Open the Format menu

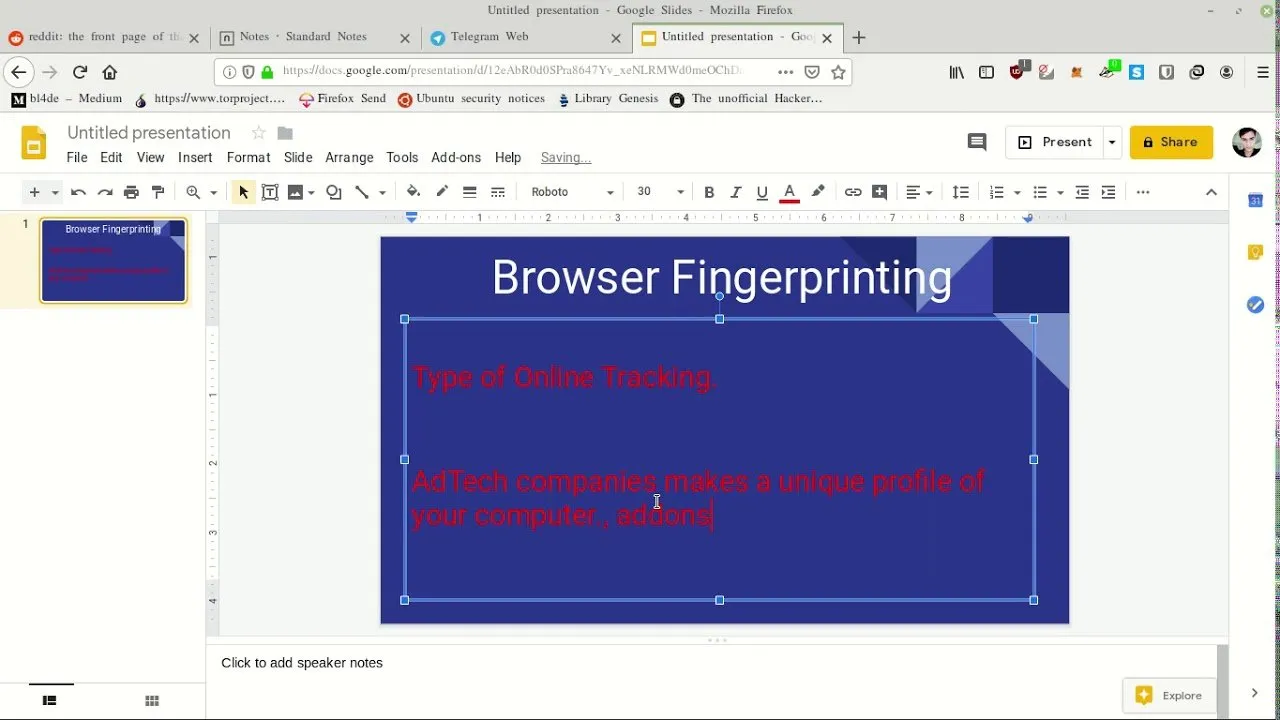click(x=248, y=157)
